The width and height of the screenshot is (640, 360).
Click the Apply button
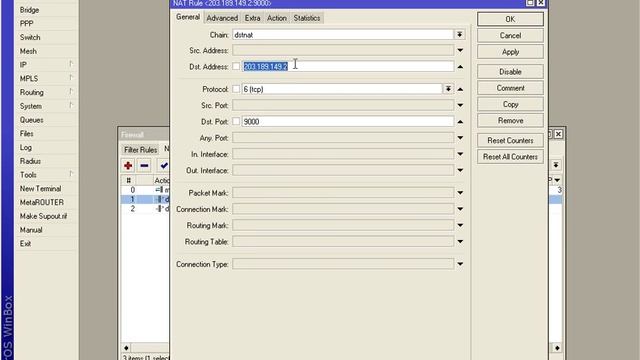pos(510,52)
